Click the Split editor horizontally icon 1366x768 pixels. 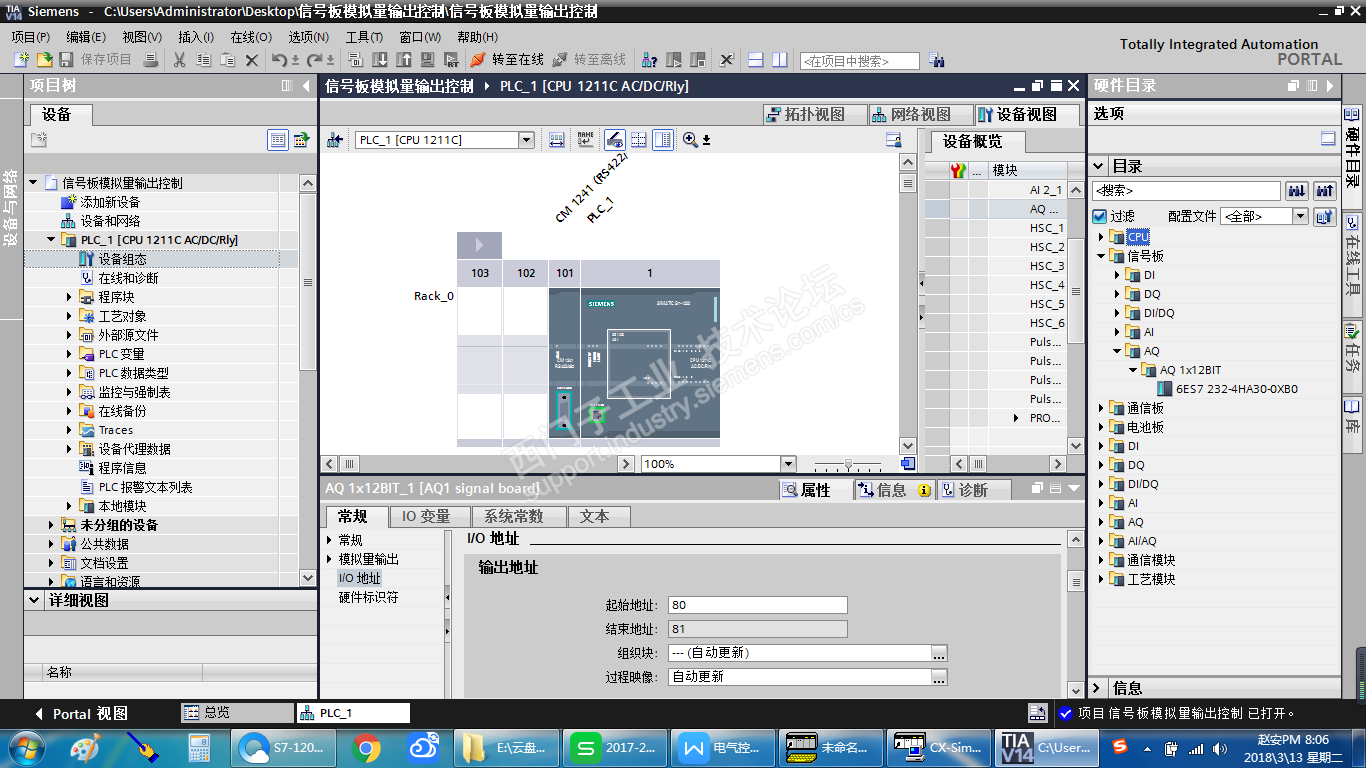click(x=756, y=60)
